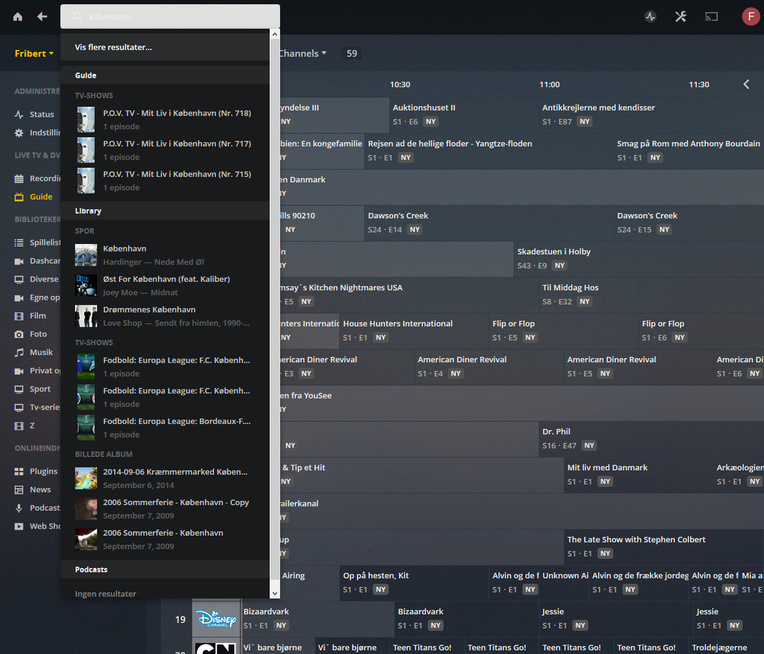764x654 pixels.
Task: Expand the Fribert server dropdown
Action: 34,54
